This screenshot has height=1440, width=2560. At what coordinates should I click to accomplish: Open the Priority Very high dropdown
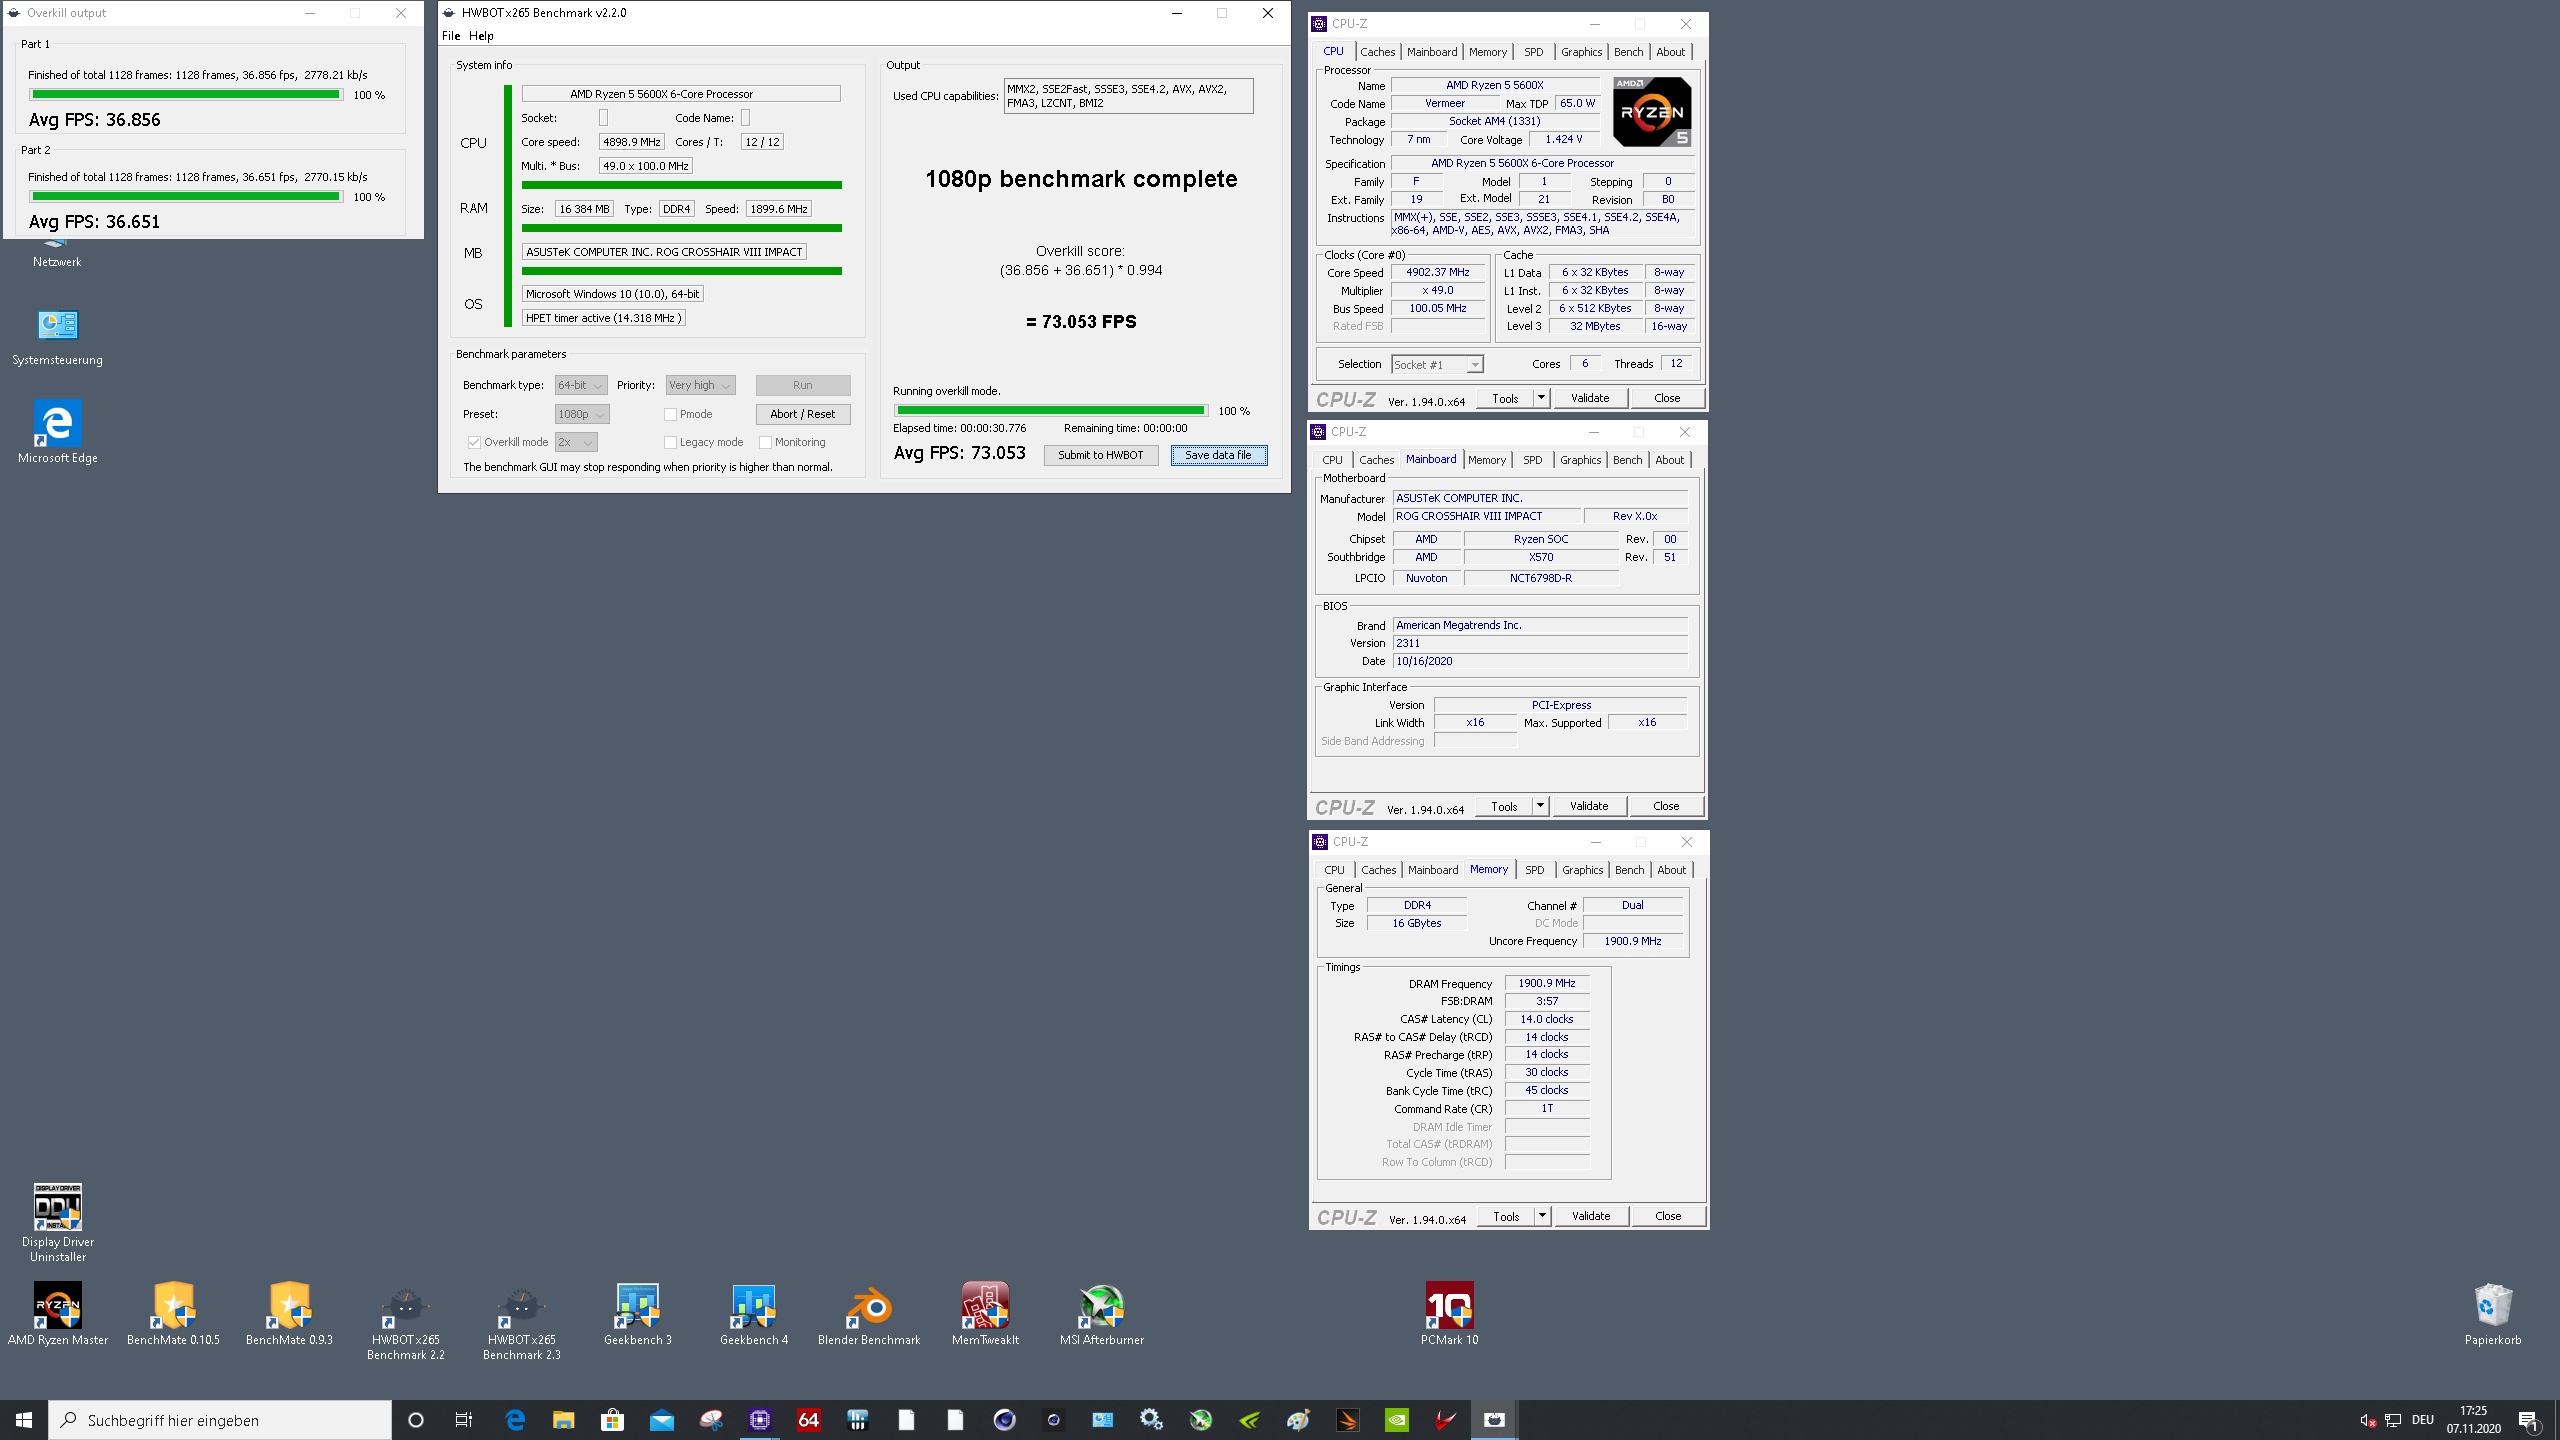click(700, 385)
